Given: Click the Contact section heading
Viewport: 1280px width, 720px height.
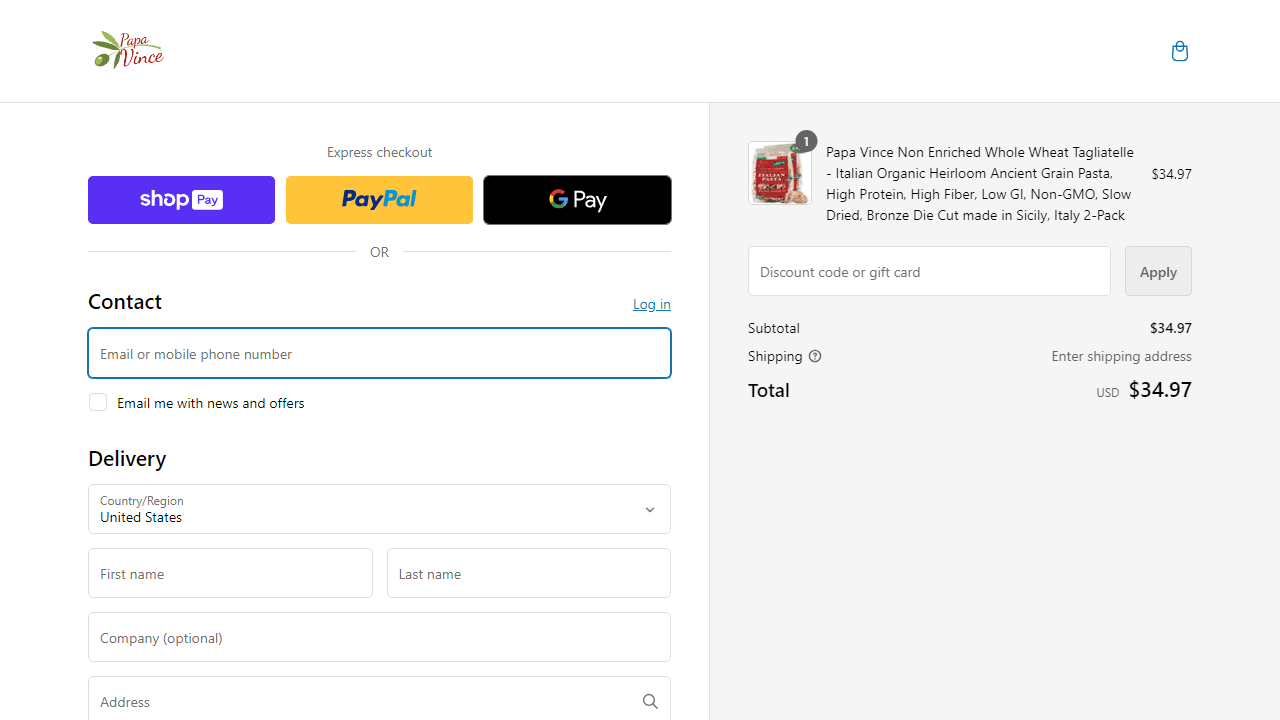Looking at the screenshot, I should point(125,302).
